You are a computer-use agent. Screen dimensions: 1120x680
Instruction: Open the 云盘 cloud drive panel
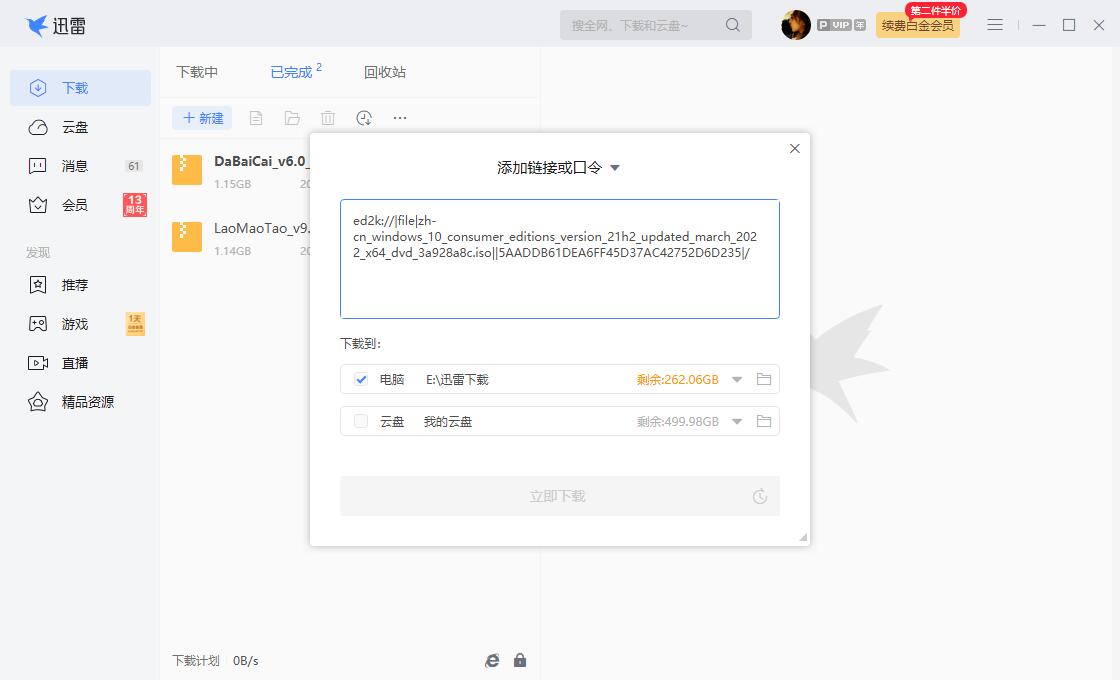tap(80, 126)
